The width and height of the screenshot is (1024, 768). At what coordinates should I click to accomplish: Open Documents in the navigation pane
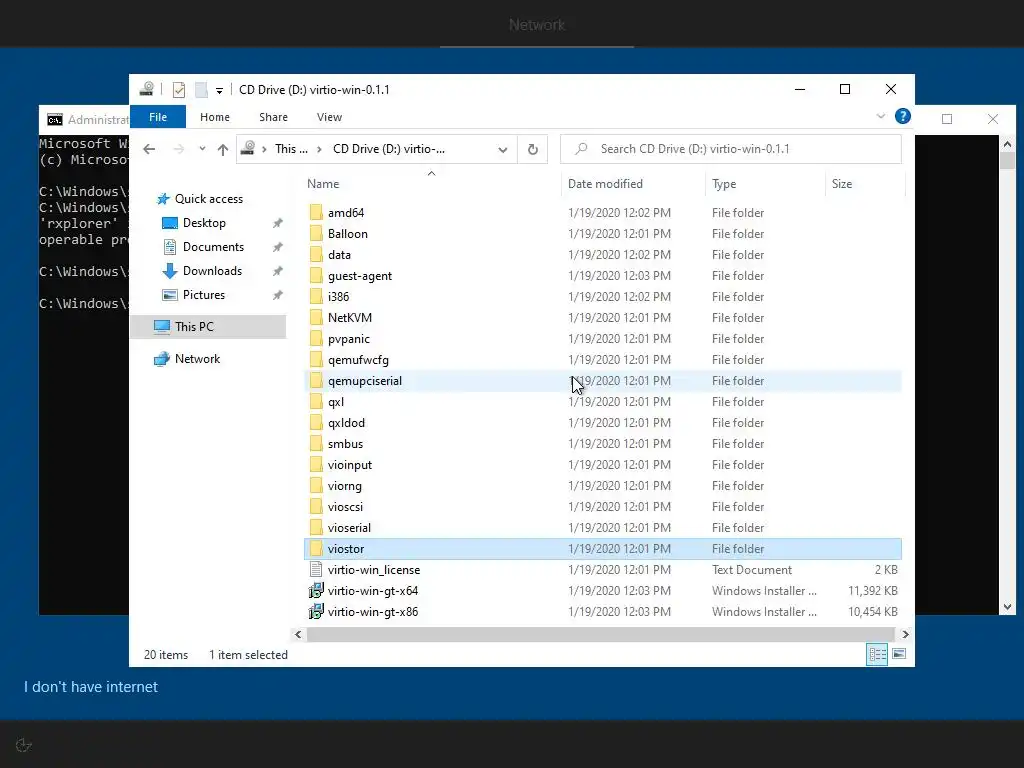coord(213,247)
